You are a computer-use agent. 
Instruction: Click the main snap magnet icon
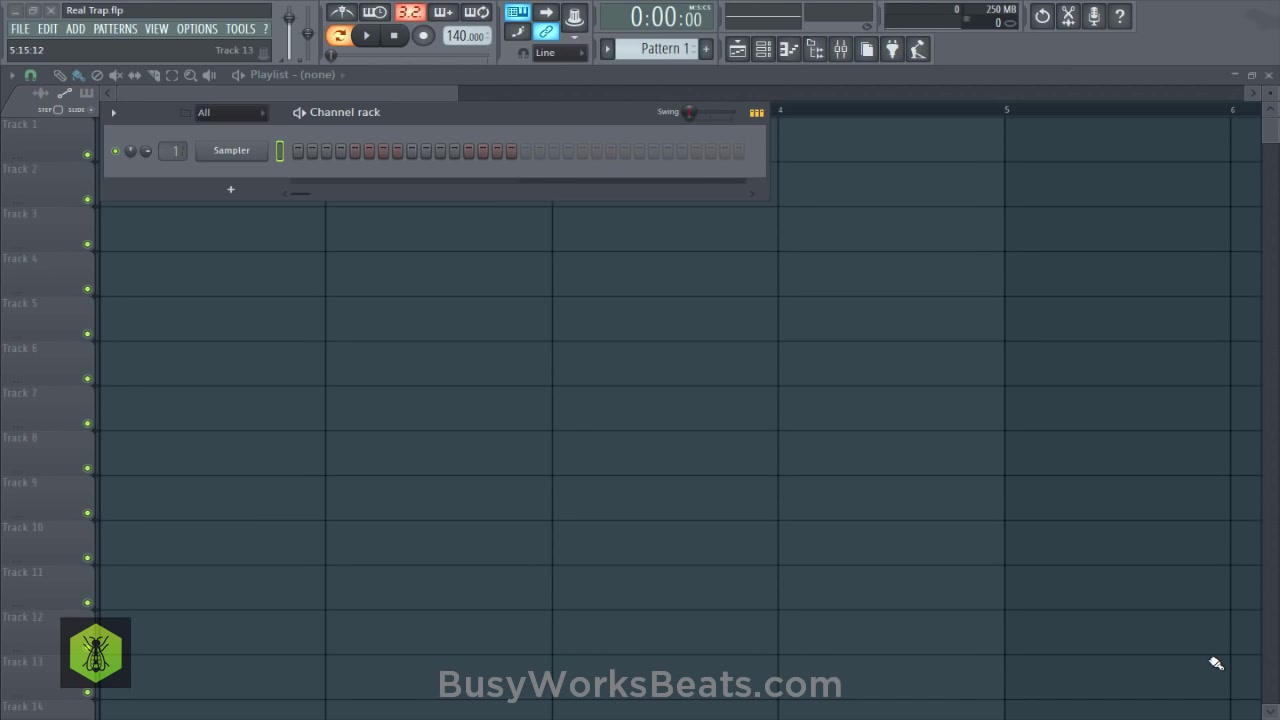click(523, 53)
